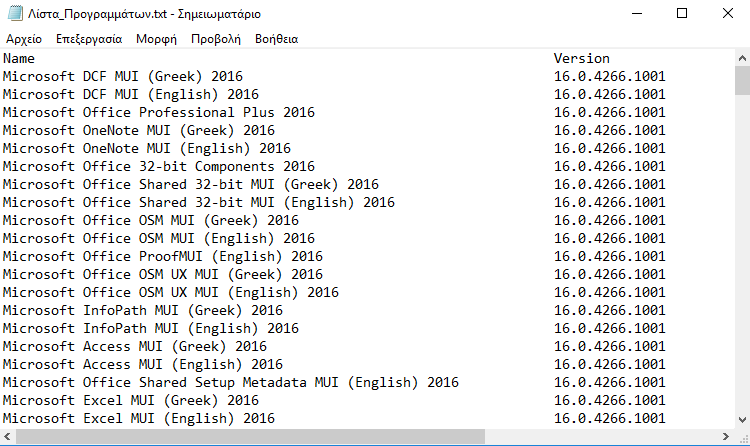The width and height of the screenshot is (750, 446).
Task: Click line Microsoft Office OSM MUI (Greek) 2016
Action: pos(151,221)
